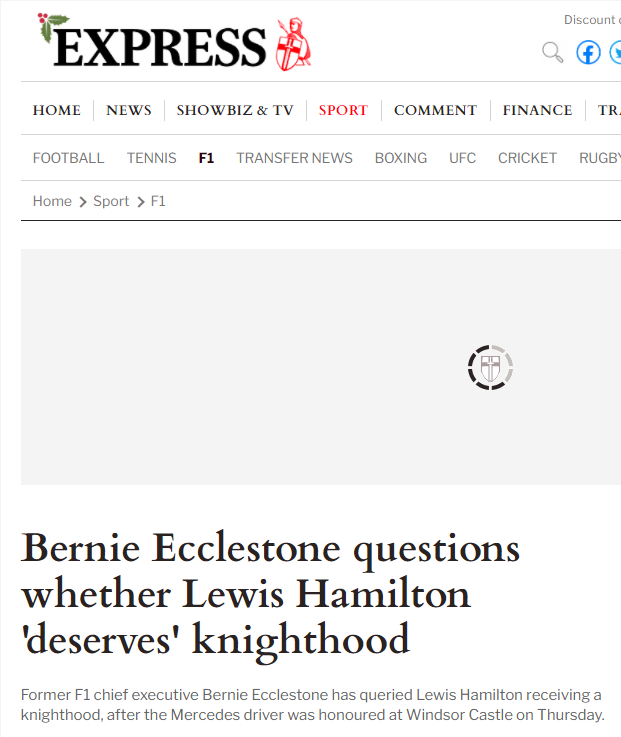Open Showbiz & TV section
This screenshot has height=737, width=621.
click(235, 110)
